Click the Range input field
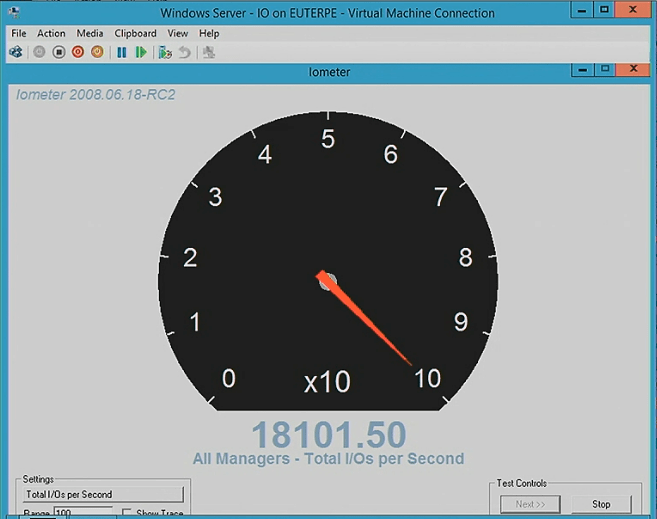Screen dimensions: 657x519 coord(83,513)
